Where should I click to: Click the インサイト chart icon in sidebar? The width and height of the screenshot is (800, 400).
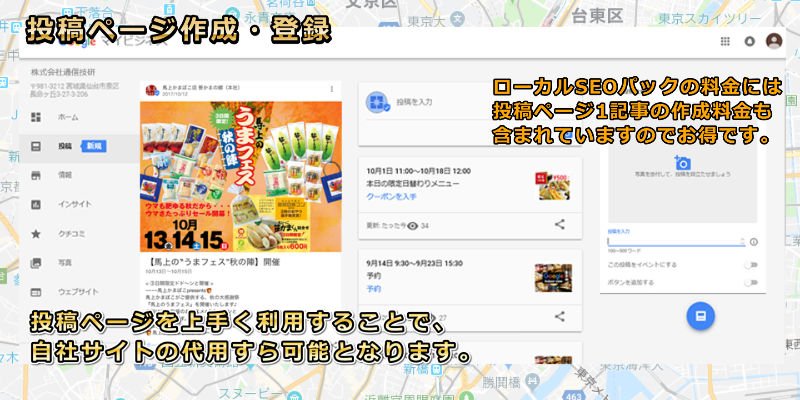(36, 204)
